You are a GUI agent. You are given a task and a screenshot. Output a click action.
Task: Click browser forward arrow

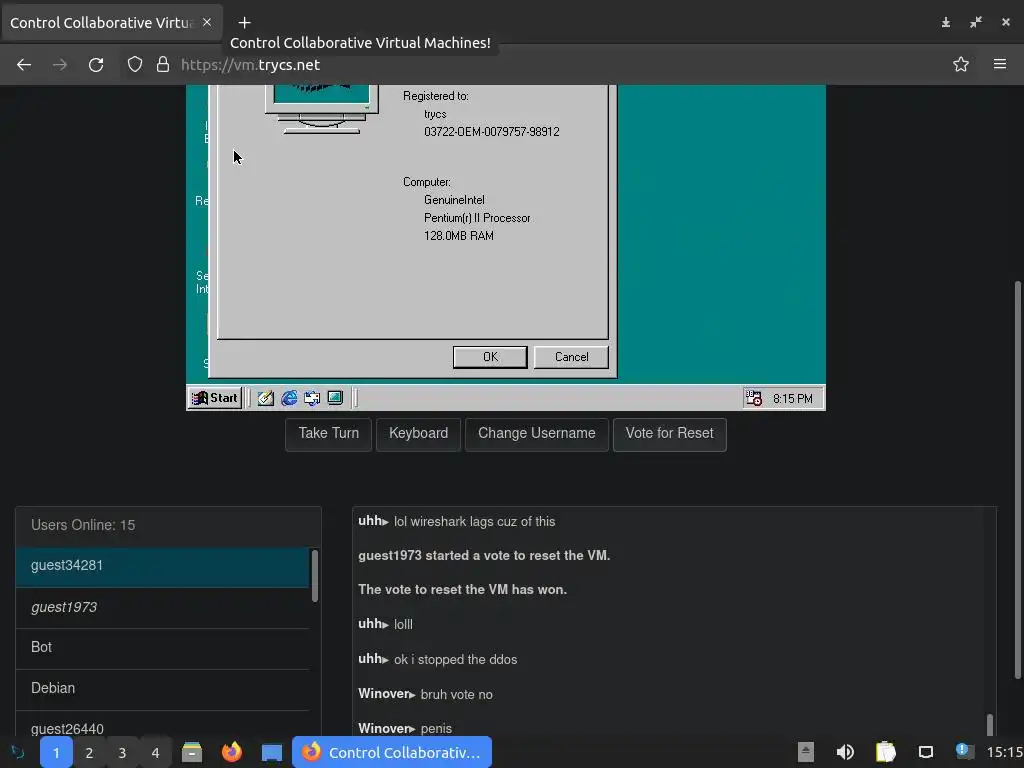tap(60, 65)
